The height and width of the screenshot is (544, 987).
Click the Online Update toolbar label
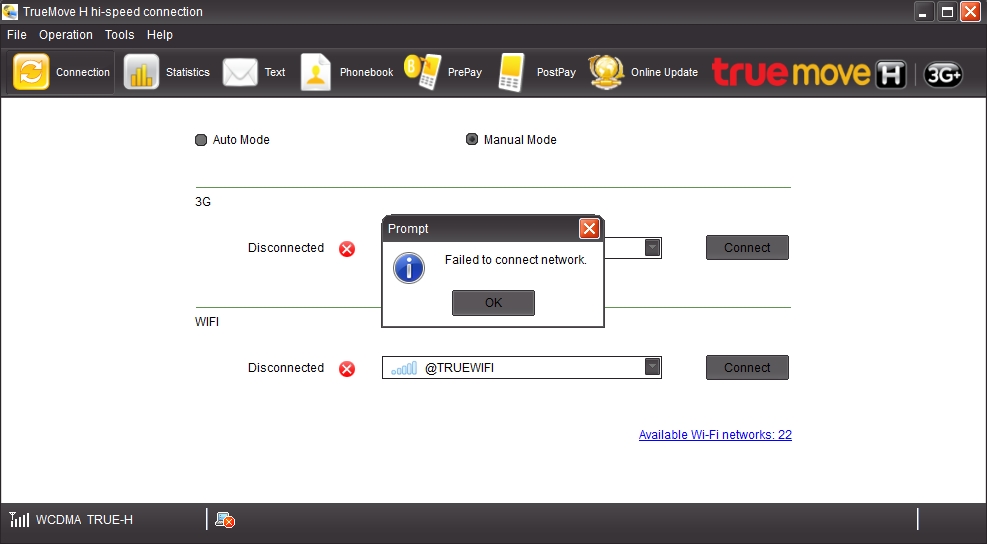664,72
